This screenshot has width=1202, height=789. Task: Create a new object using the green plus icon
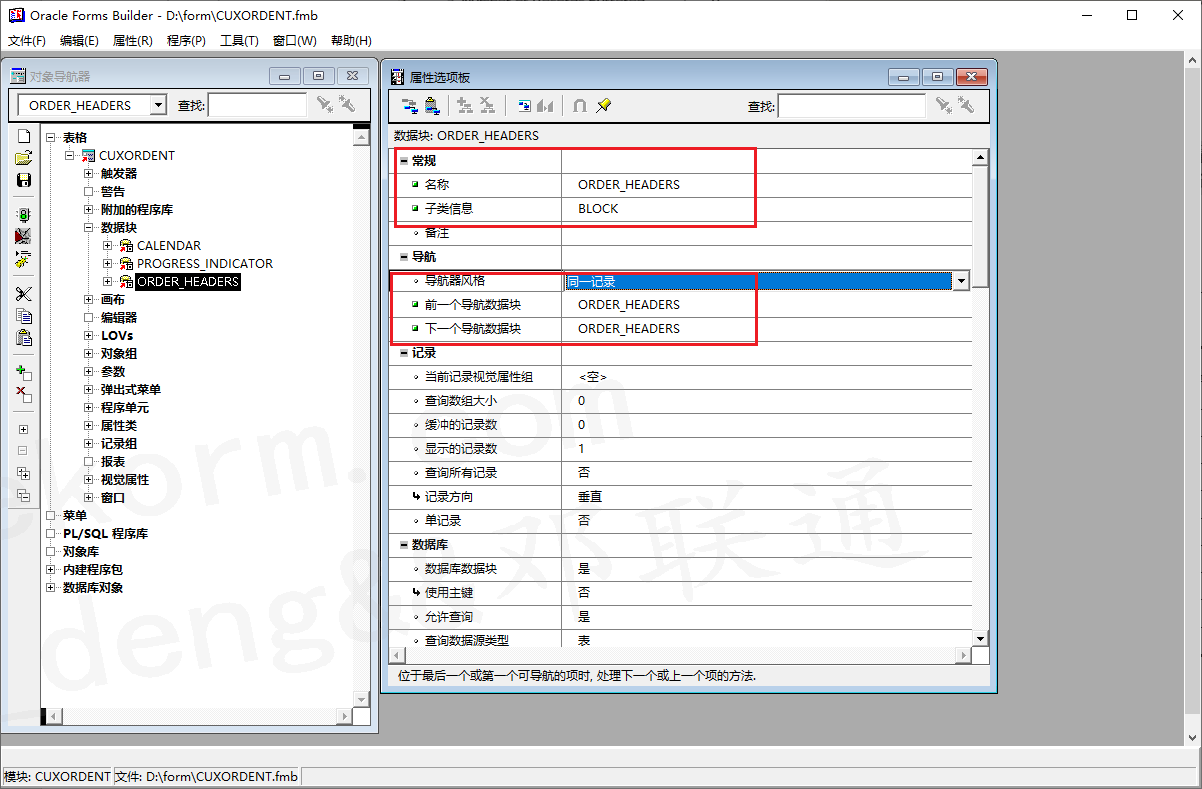[x=22, y=373]
